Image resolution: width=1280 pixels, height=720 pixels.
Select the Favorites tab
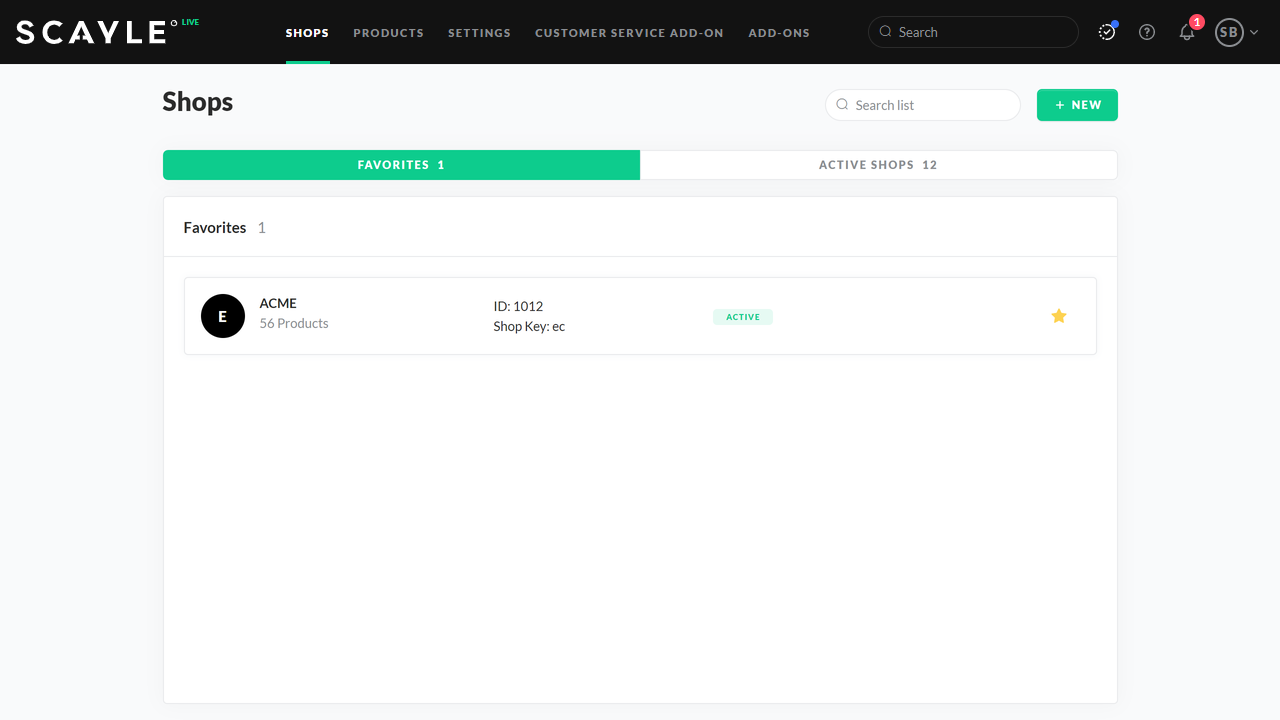(x=401, y=165)
